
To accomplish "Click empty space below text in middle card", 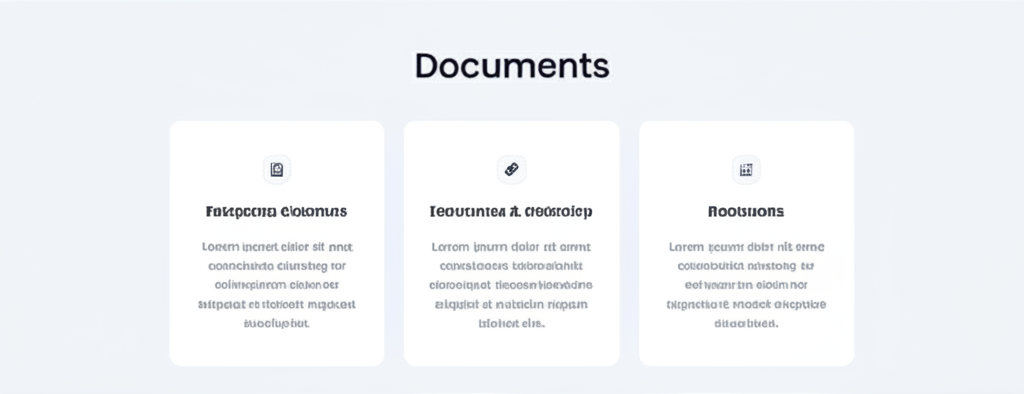I will pos(511,348).
